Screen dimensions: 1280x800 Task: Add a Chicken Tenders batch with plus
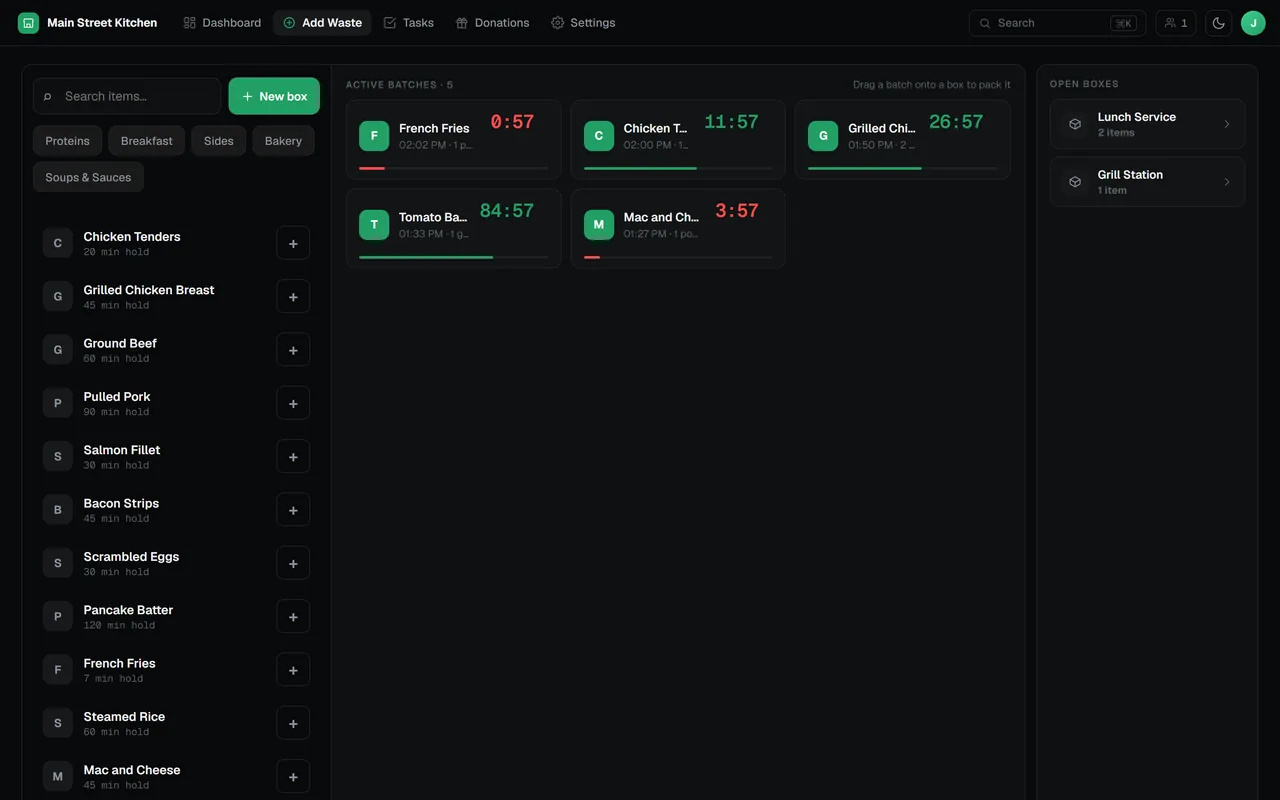click(293, 243)
